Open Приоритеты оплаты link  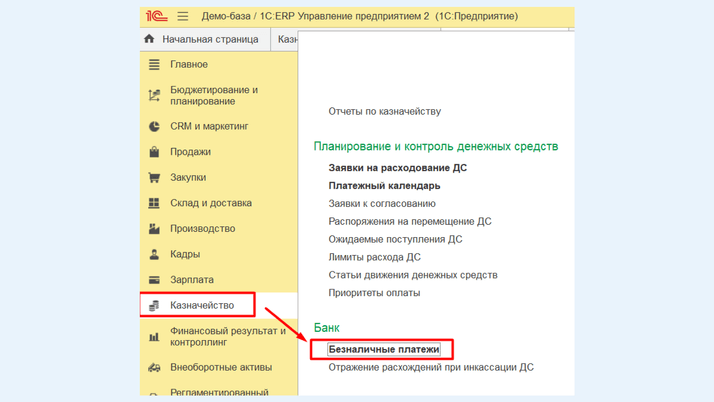[374, 293]
